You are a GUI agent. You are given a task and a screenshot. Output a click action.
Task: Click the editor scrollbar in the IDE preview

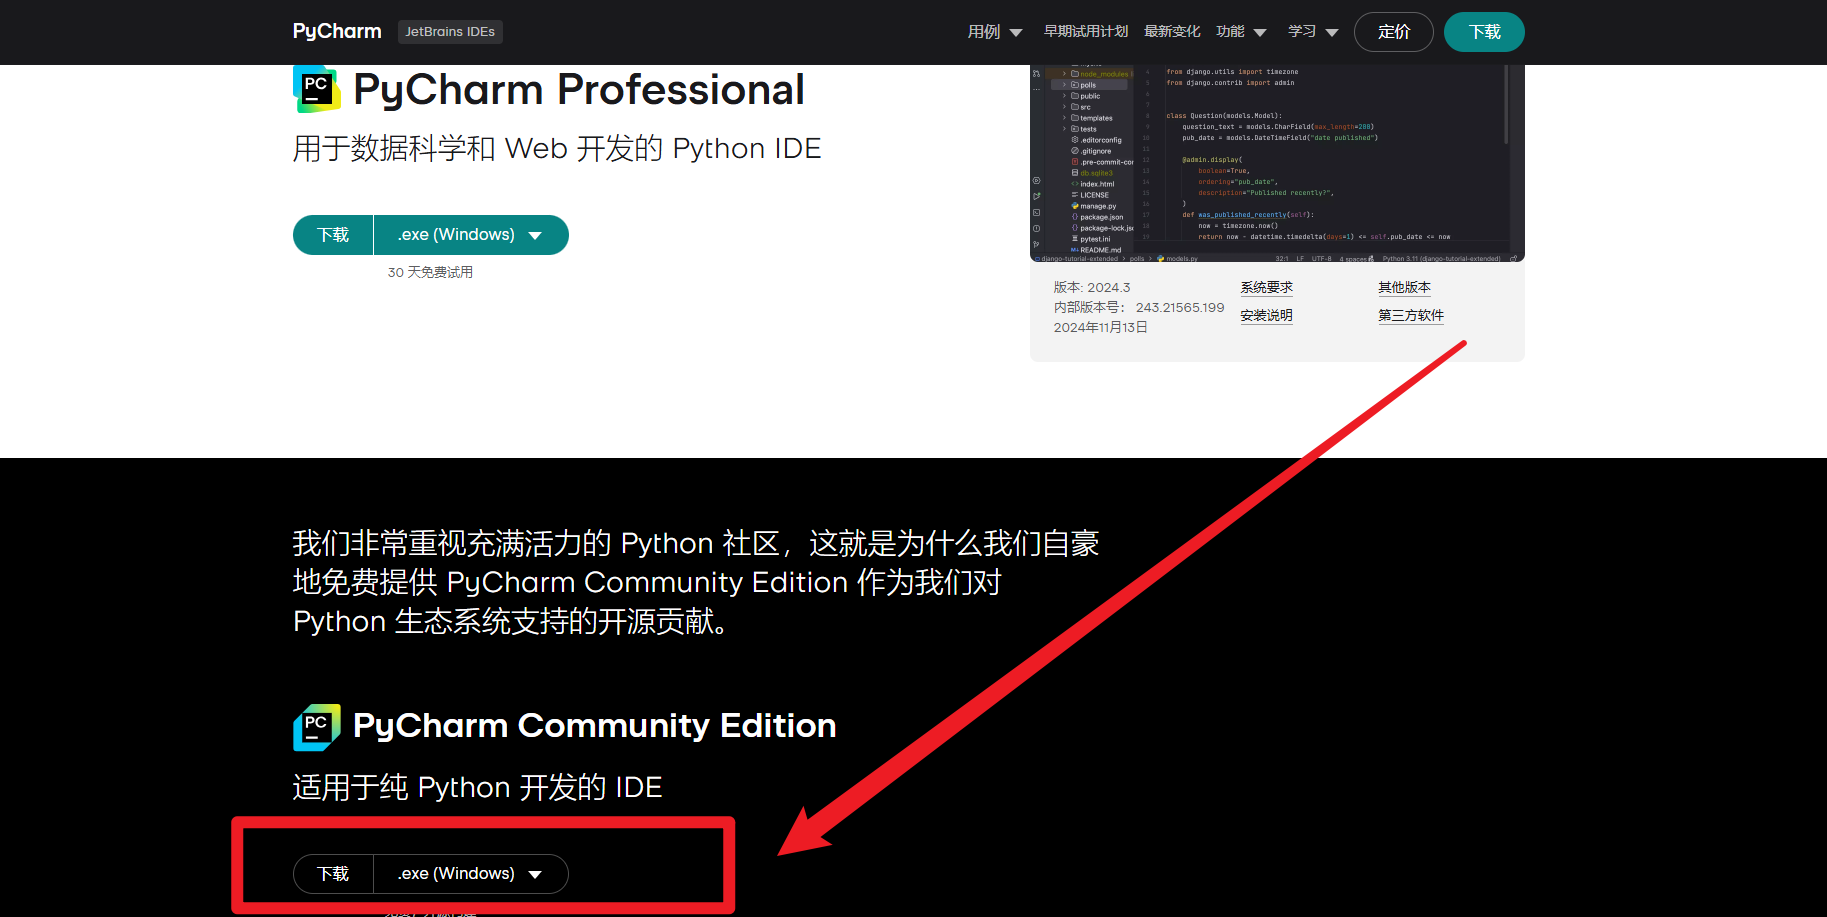(1506, 105)
